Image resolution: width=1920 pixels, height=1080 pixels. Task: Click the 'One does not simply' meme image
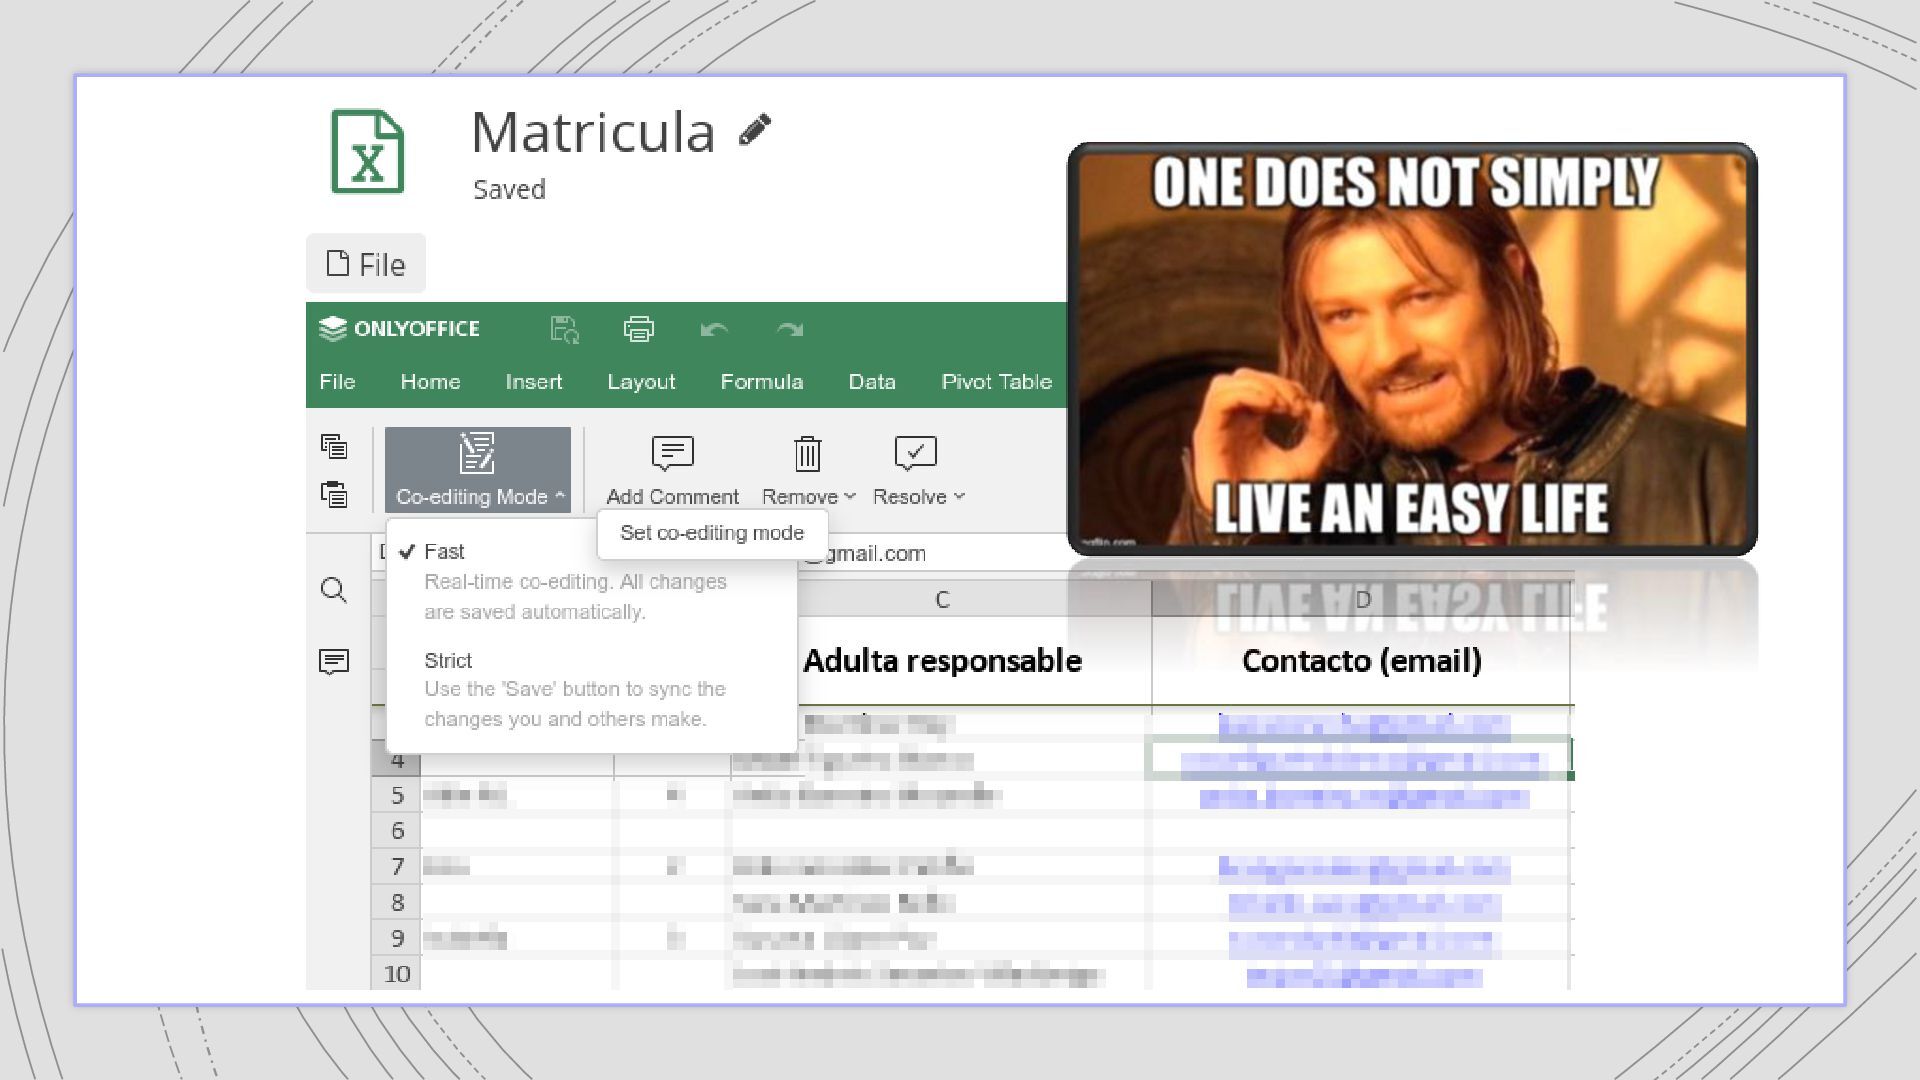(x=1412, y=348)
